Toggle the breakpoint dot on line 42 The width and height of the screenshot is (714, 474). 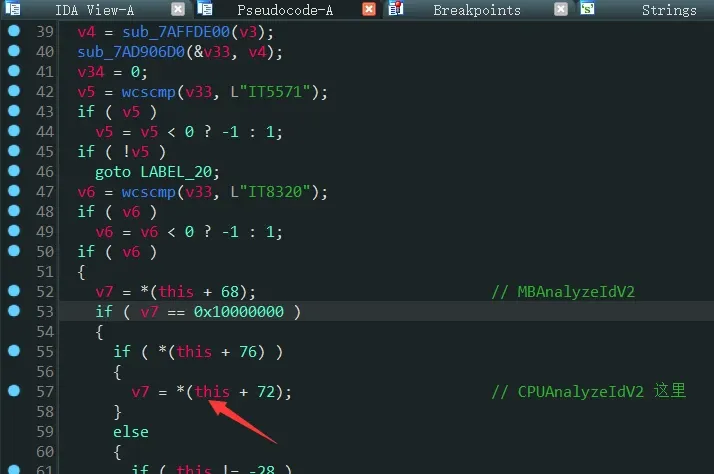14,91
